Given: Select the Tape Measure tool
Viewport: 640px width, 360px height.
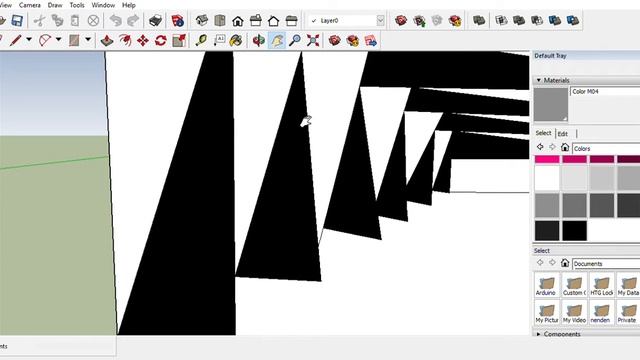Looking at the screenshot, I should (201, 40).
